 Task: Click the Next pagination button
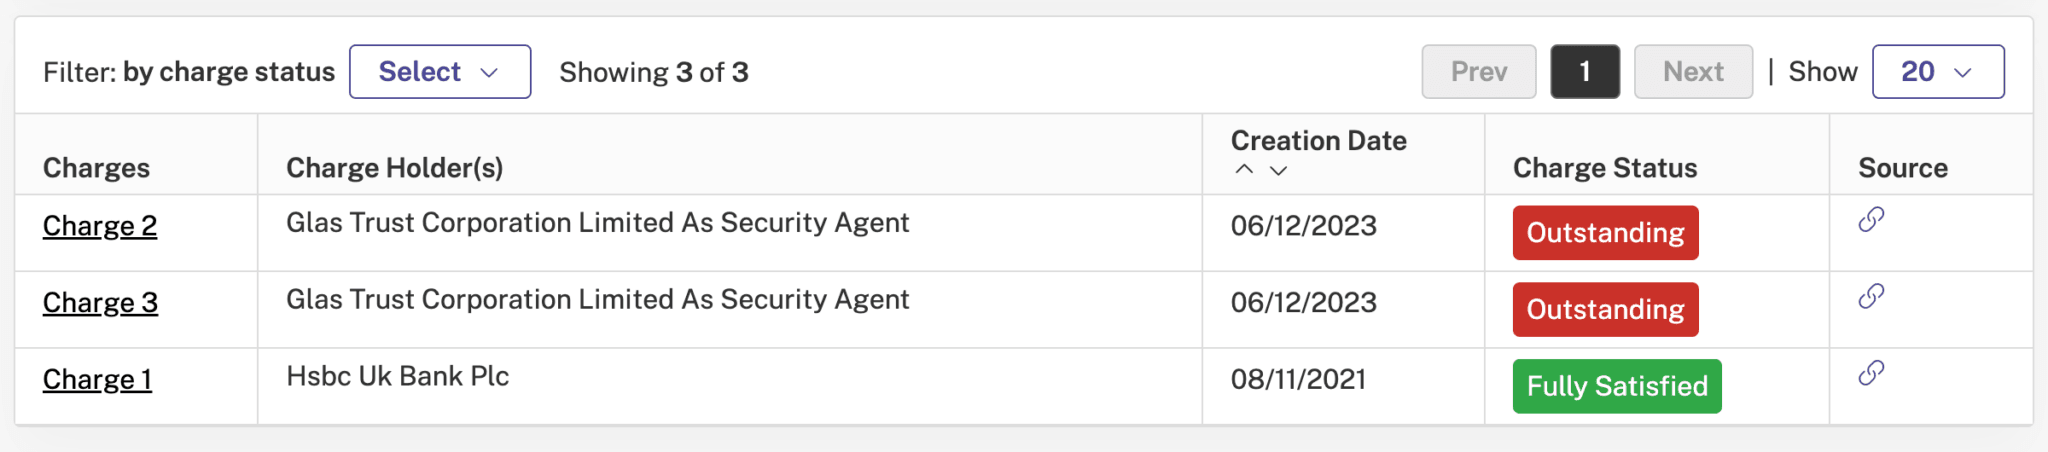pyautogui.click(x=1693, y=72)
